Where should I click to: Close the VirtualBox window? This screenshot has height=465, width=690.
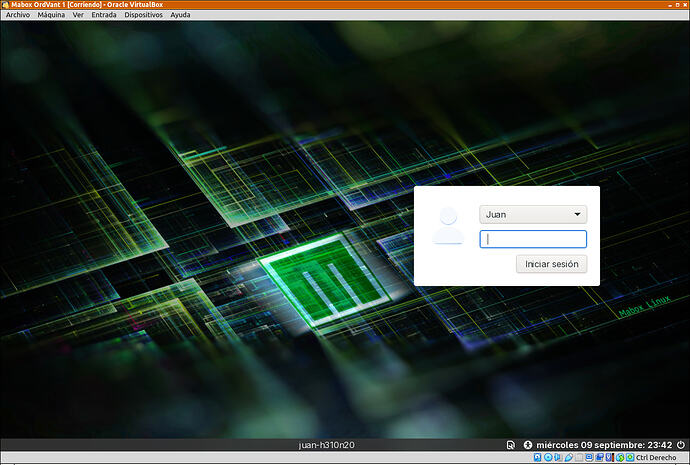[x=685, y=4]
